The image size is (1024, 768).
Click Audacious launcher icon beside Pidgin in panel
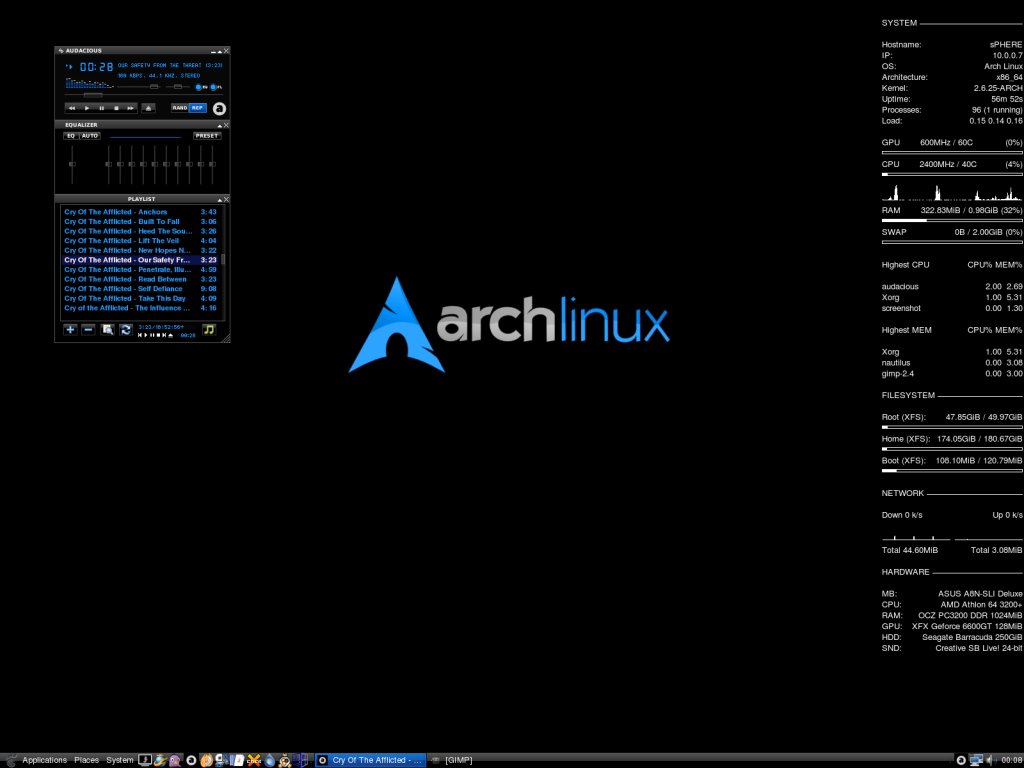[x=191, y=760]
